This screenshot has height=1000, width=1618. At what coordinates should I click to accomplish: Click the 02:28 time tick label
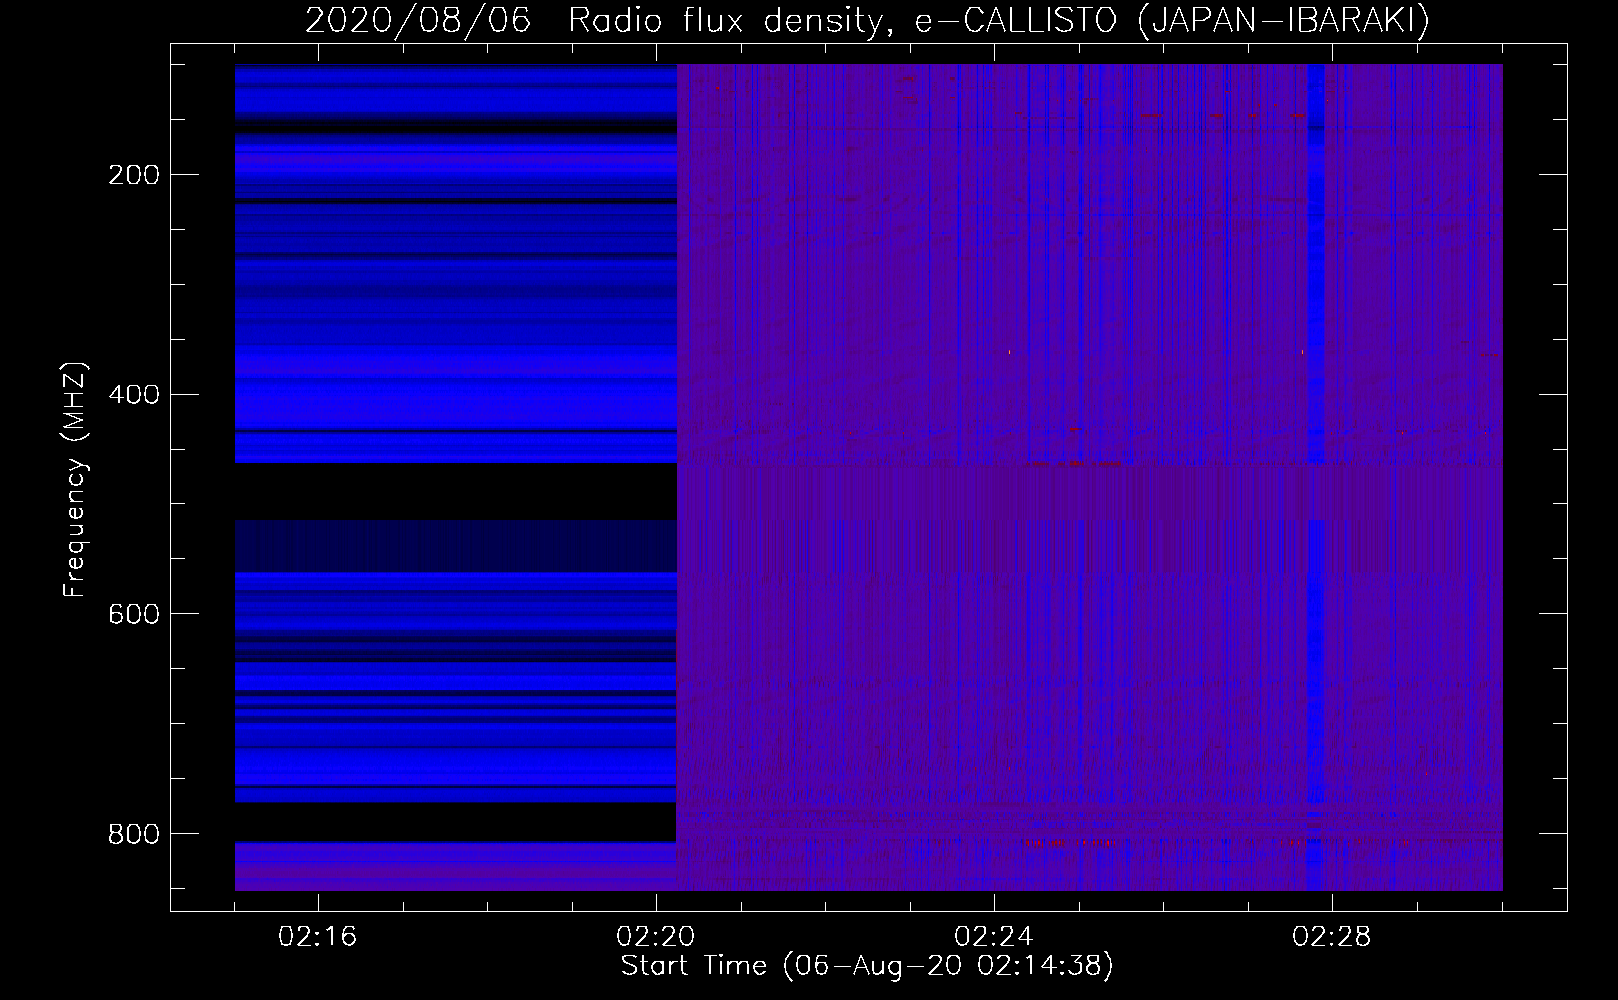pos(1332,936)
